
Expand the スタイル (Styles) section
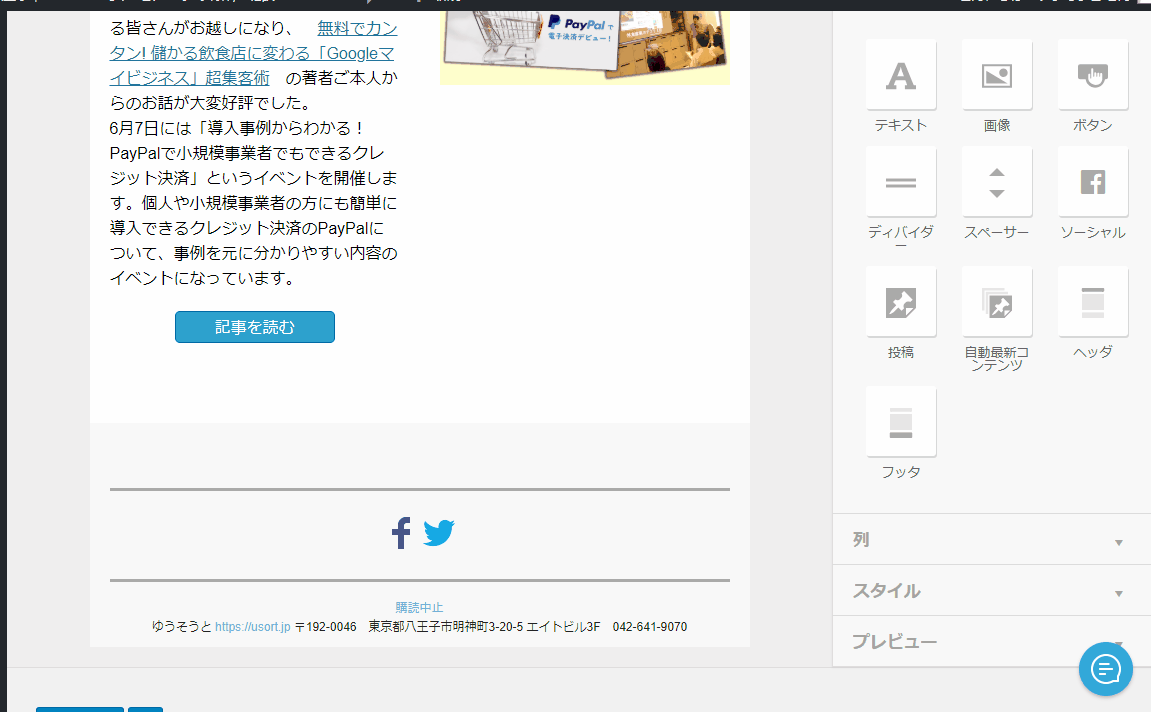(991, 591)
